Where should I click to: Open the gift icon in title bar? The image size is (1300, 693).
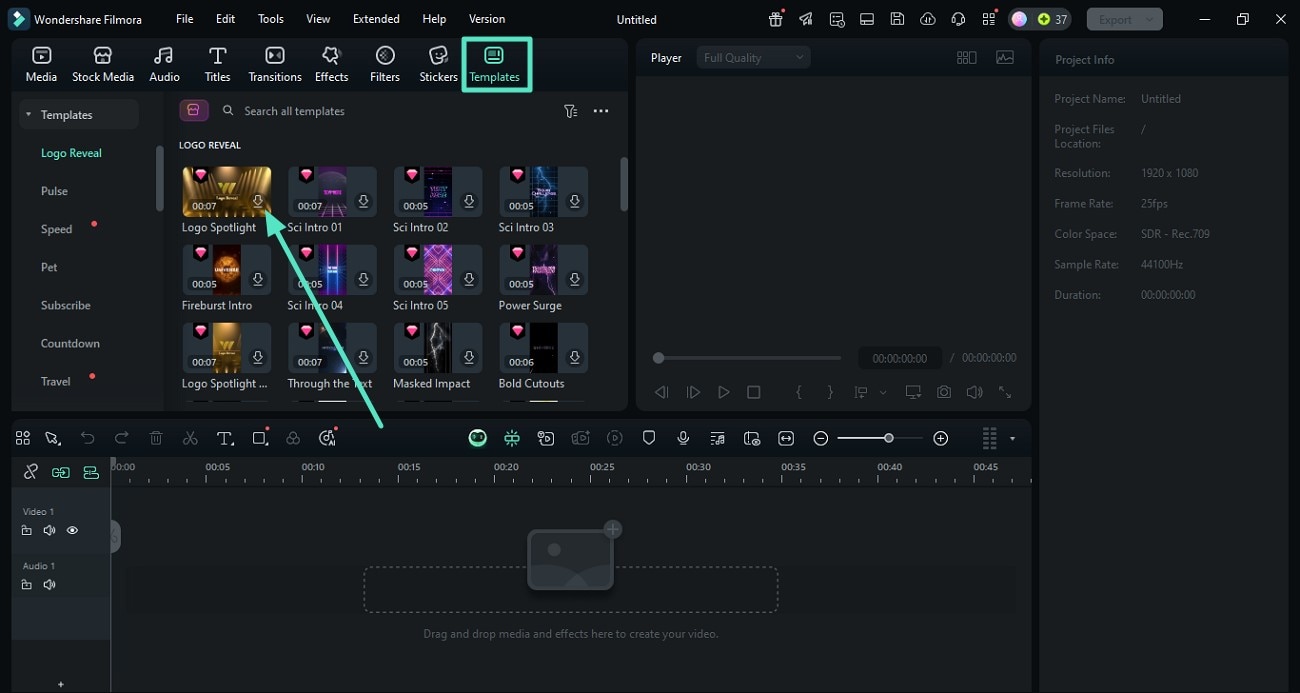click(776, 19)
